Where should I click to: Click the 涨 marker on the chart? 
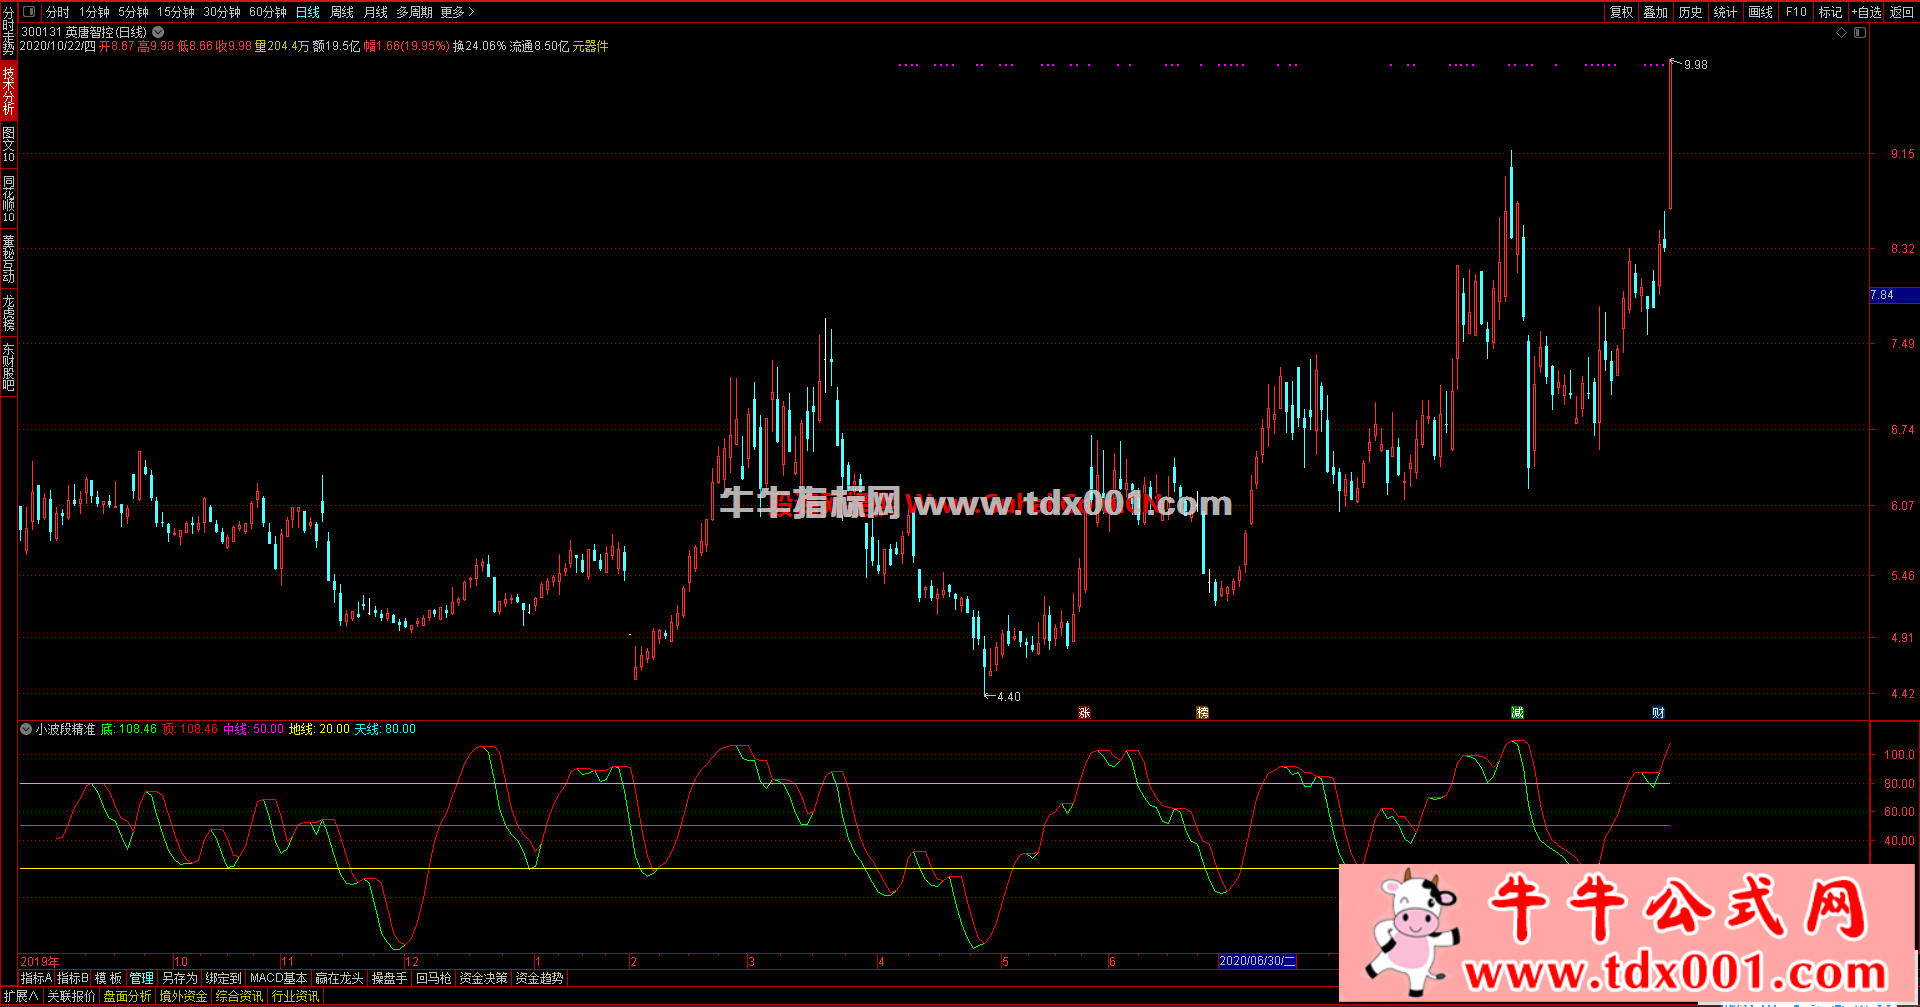tap(1084, 713)
